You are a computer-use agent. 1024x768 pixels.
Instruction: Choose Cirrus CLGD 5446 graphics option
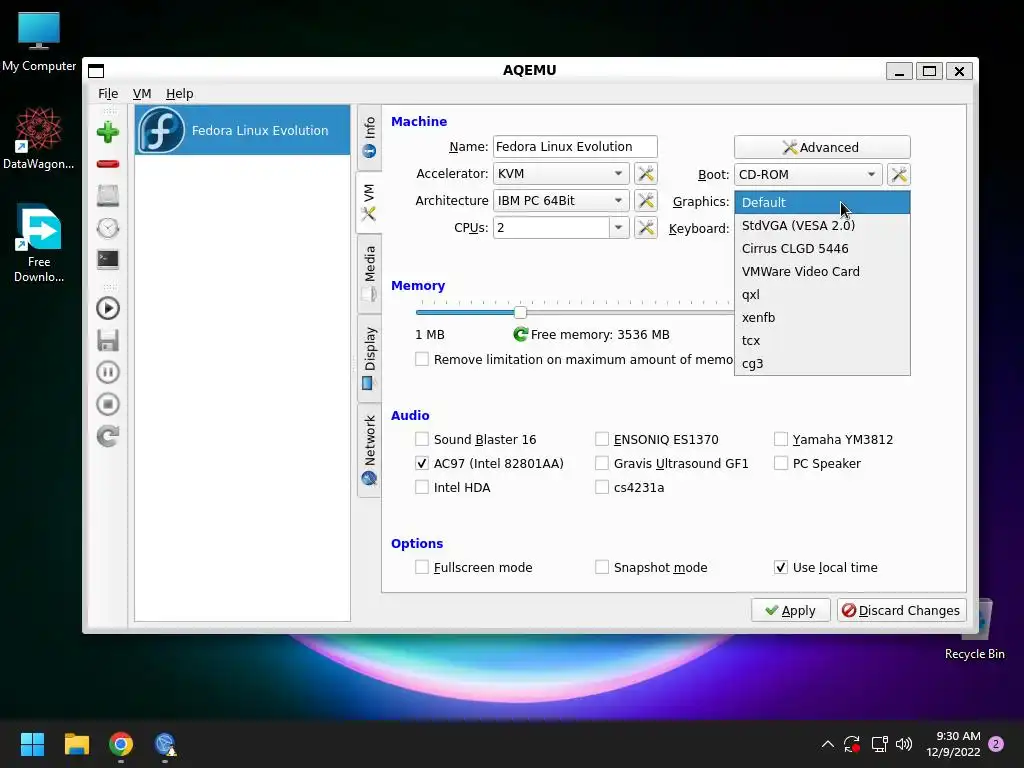point(822,248)
